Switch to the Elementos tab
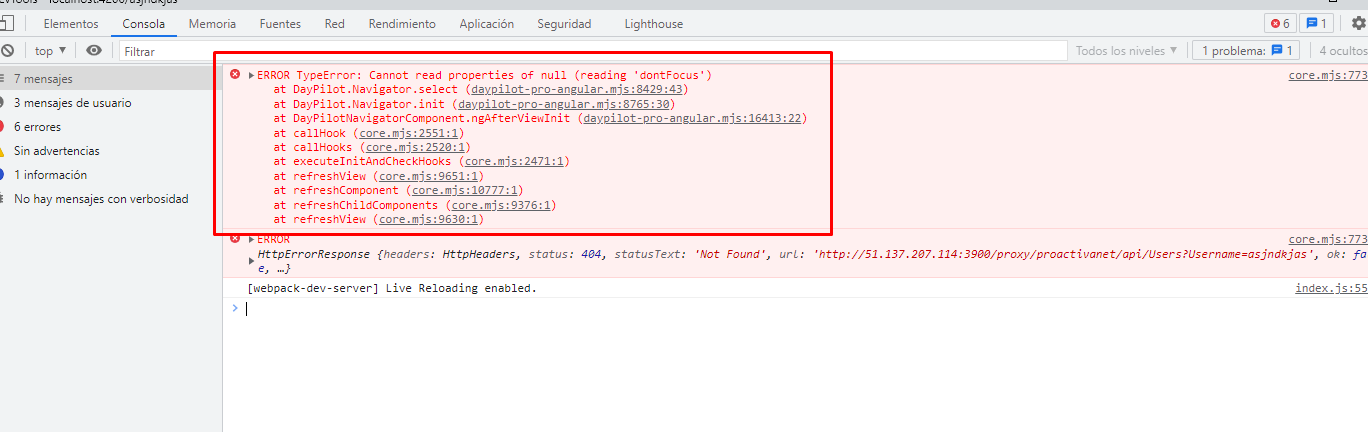The width and height of the screenshot is (1368, 432). tap(71, 23)
